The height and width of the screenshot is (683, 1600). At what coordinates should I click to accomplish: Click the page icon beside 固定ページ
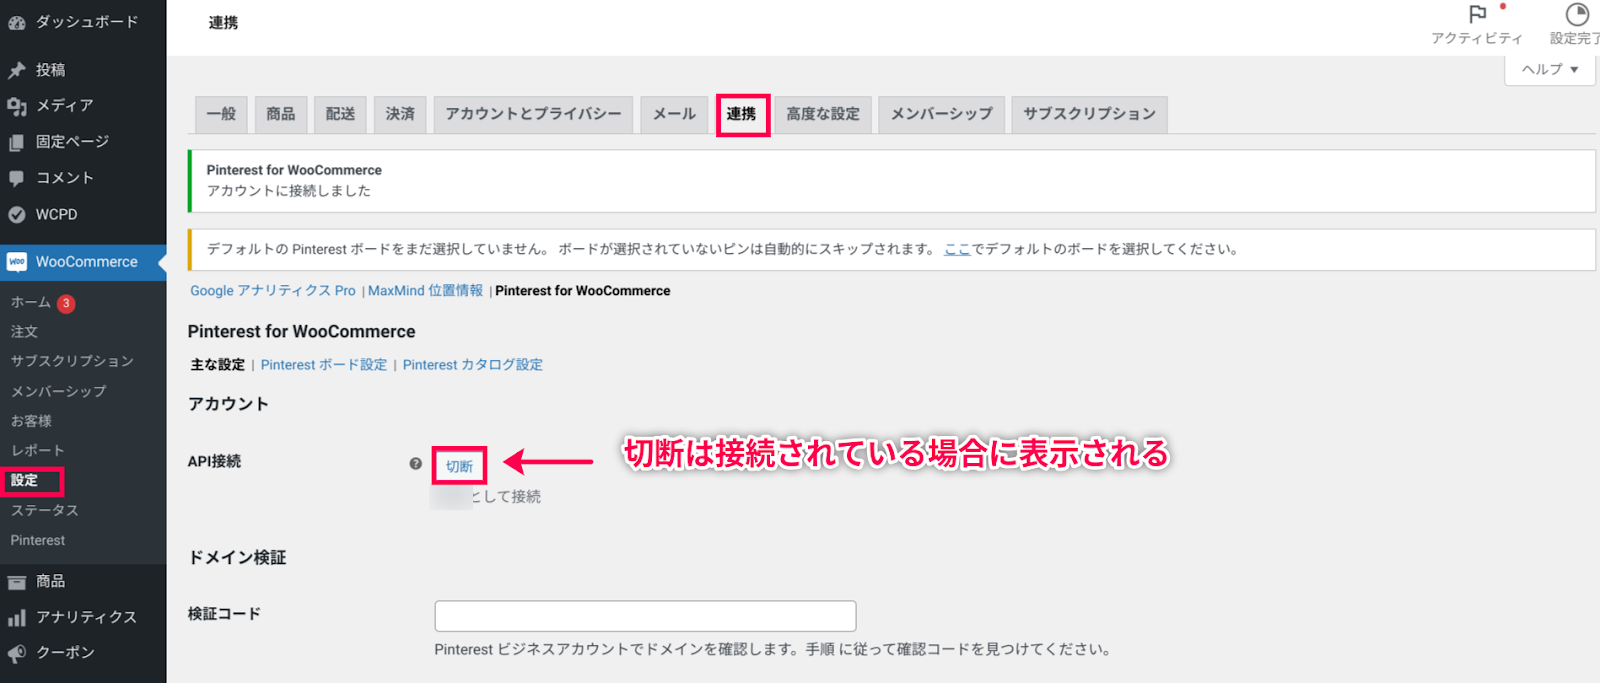pyautogui.click(x=16, y=142)
